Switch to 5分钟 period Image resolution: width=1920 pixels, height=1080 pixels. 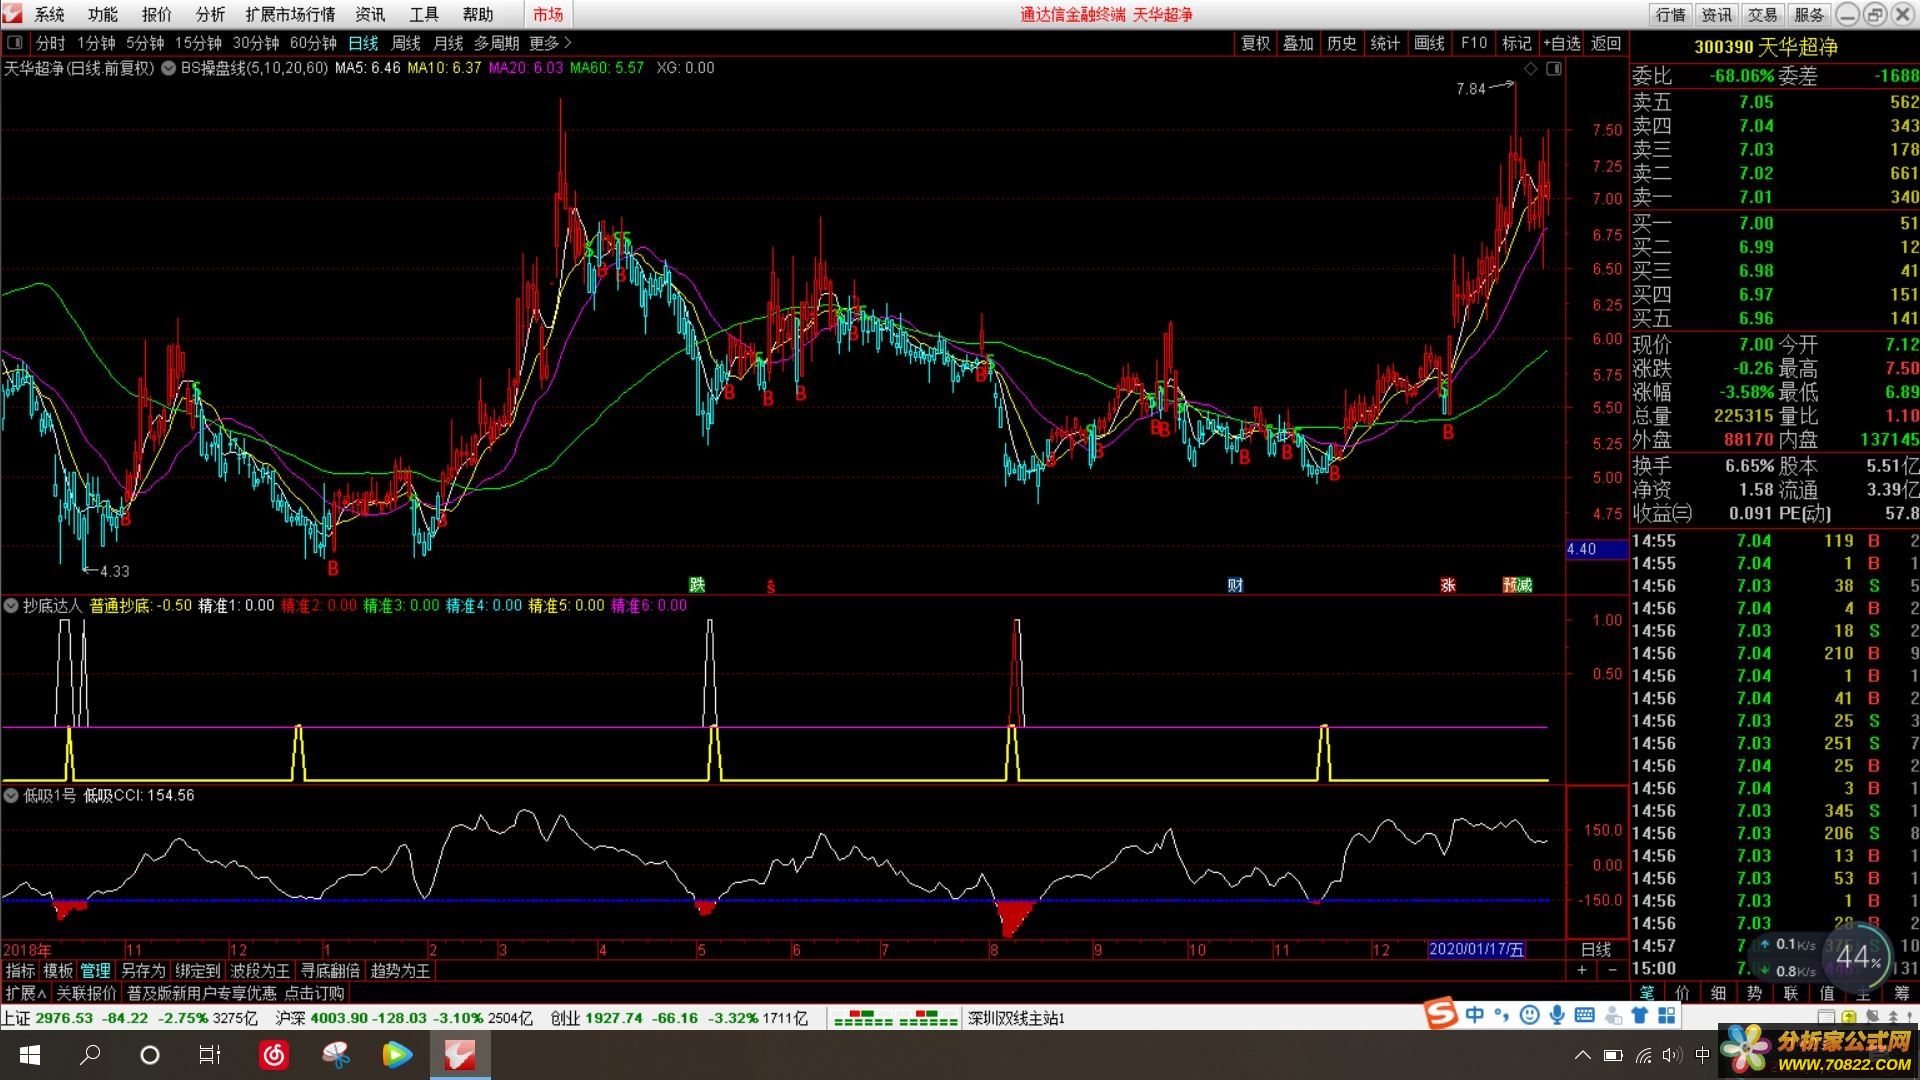[145, 43]
